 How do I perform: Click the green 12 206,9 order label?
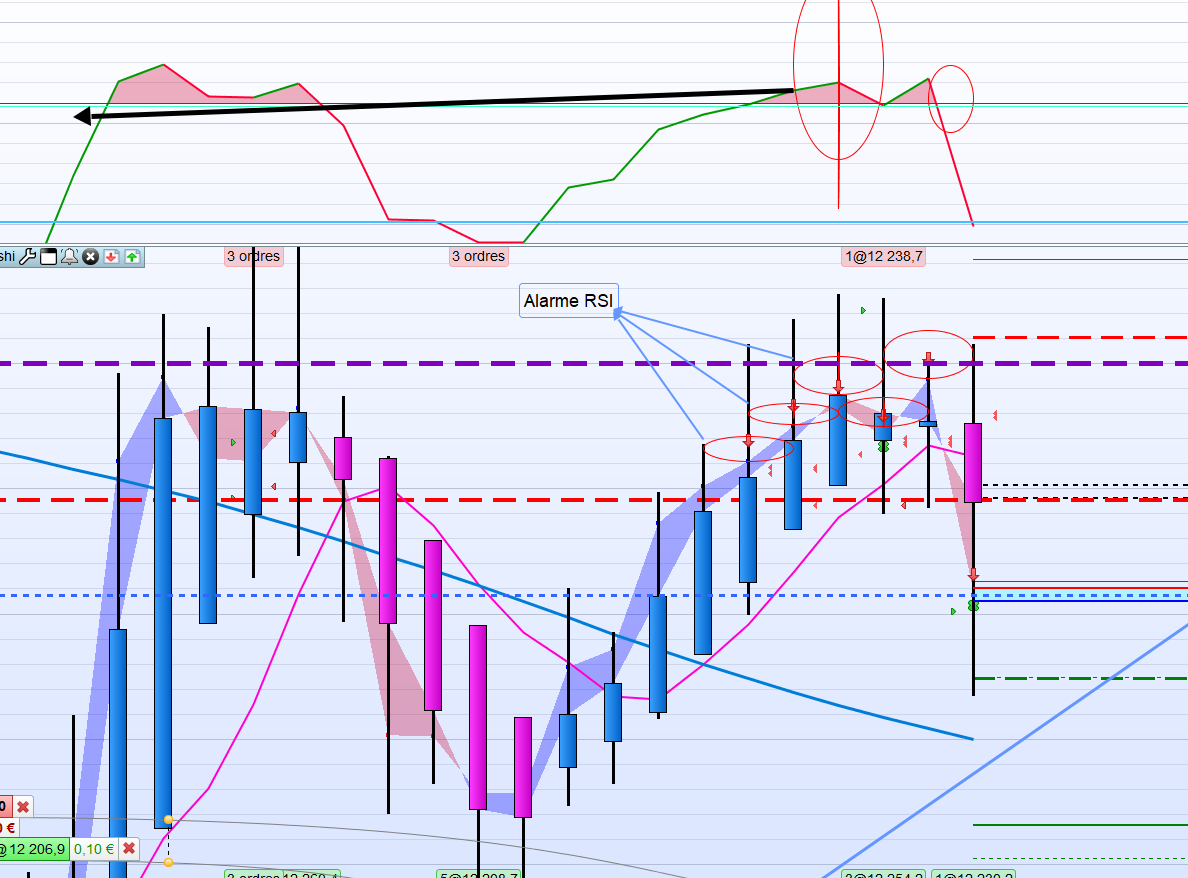pos(33,849)
